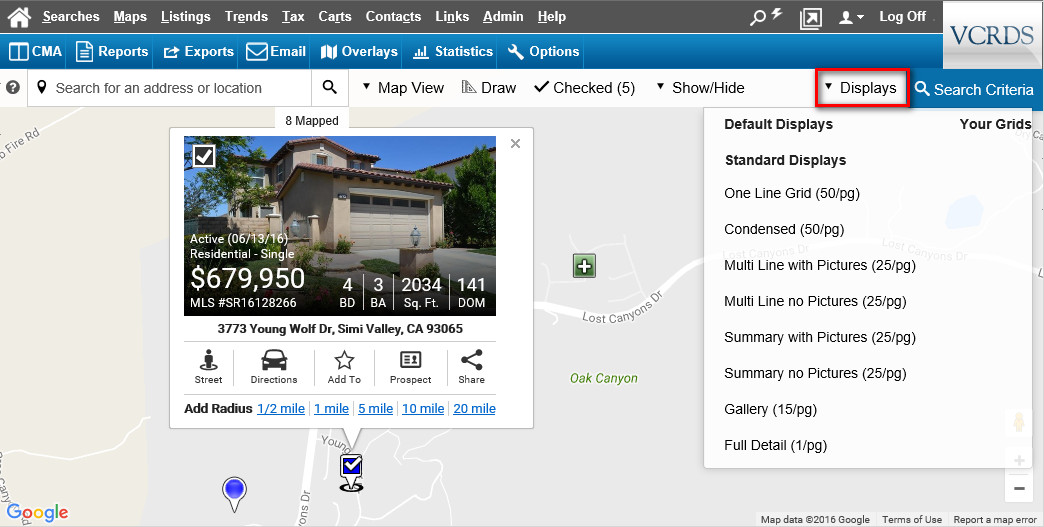1044x527 pixels.
Task: Open the Tax menu
Action: pyautogui.click(x=293, y=17)
